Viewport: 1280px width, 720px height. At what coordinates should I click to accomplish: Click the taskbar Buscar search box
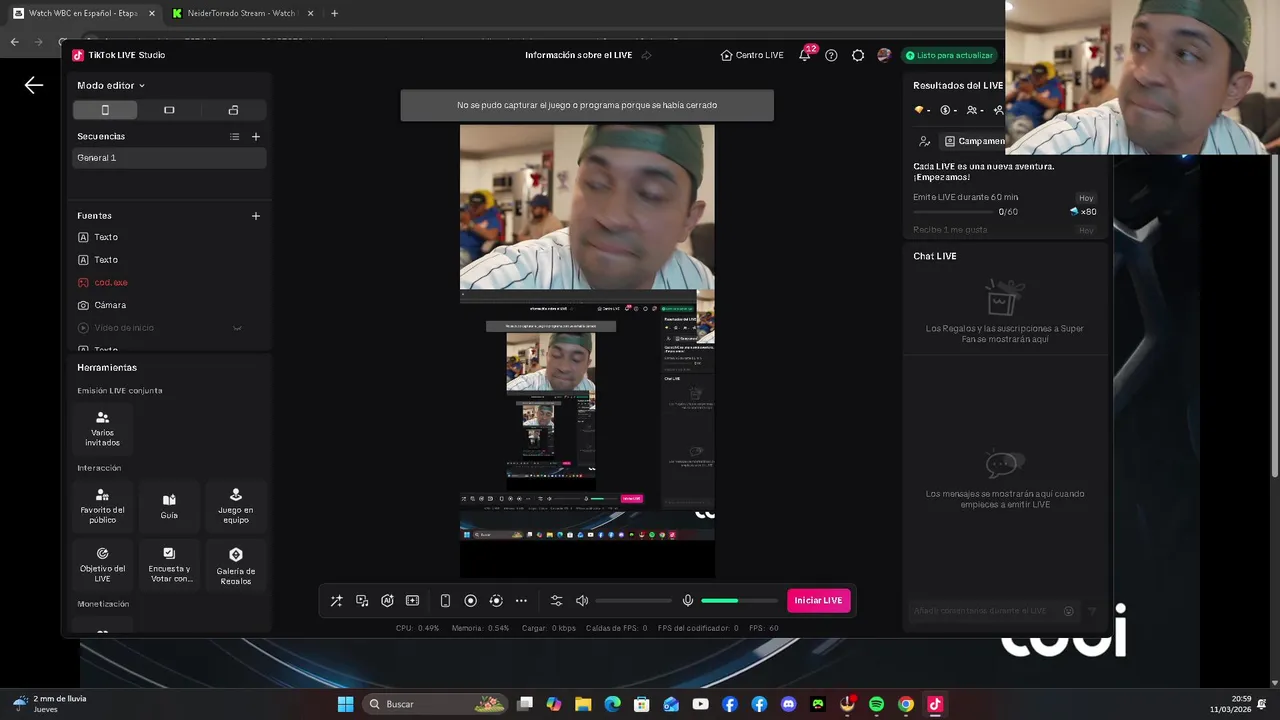tap(435, 704)
